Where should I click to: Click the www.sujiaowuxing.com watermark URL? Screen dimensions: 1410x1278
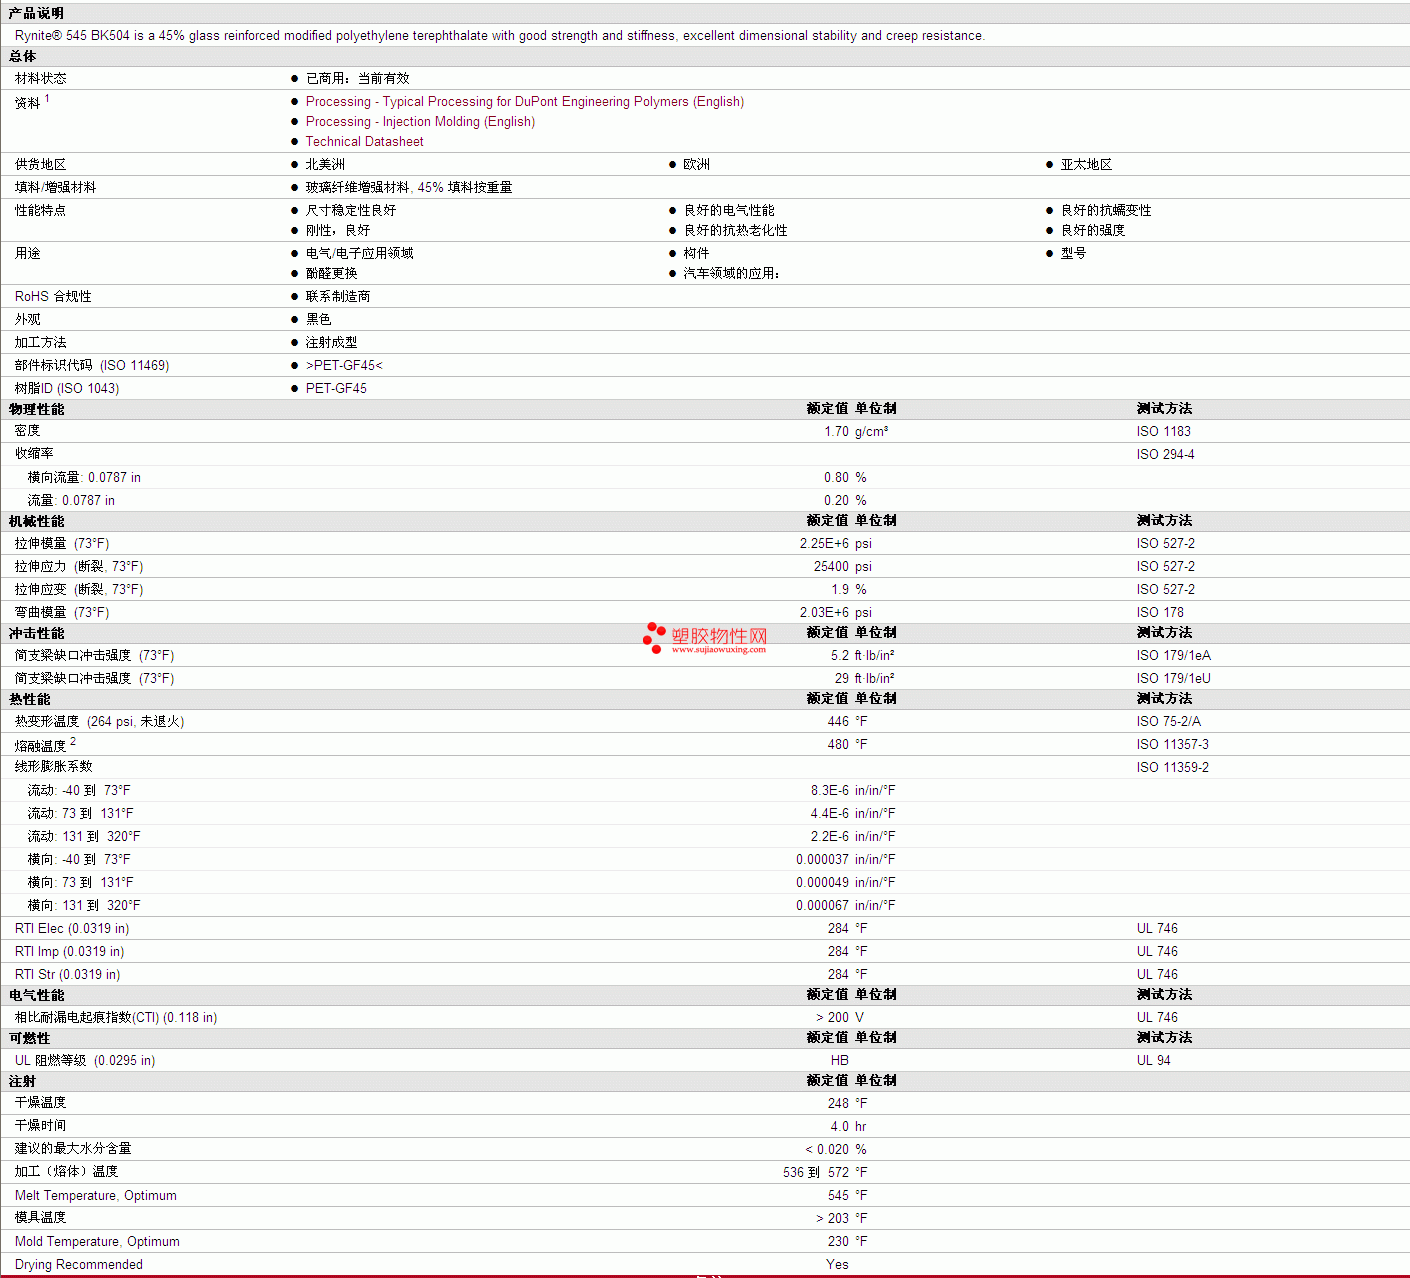tap(718, 650)
